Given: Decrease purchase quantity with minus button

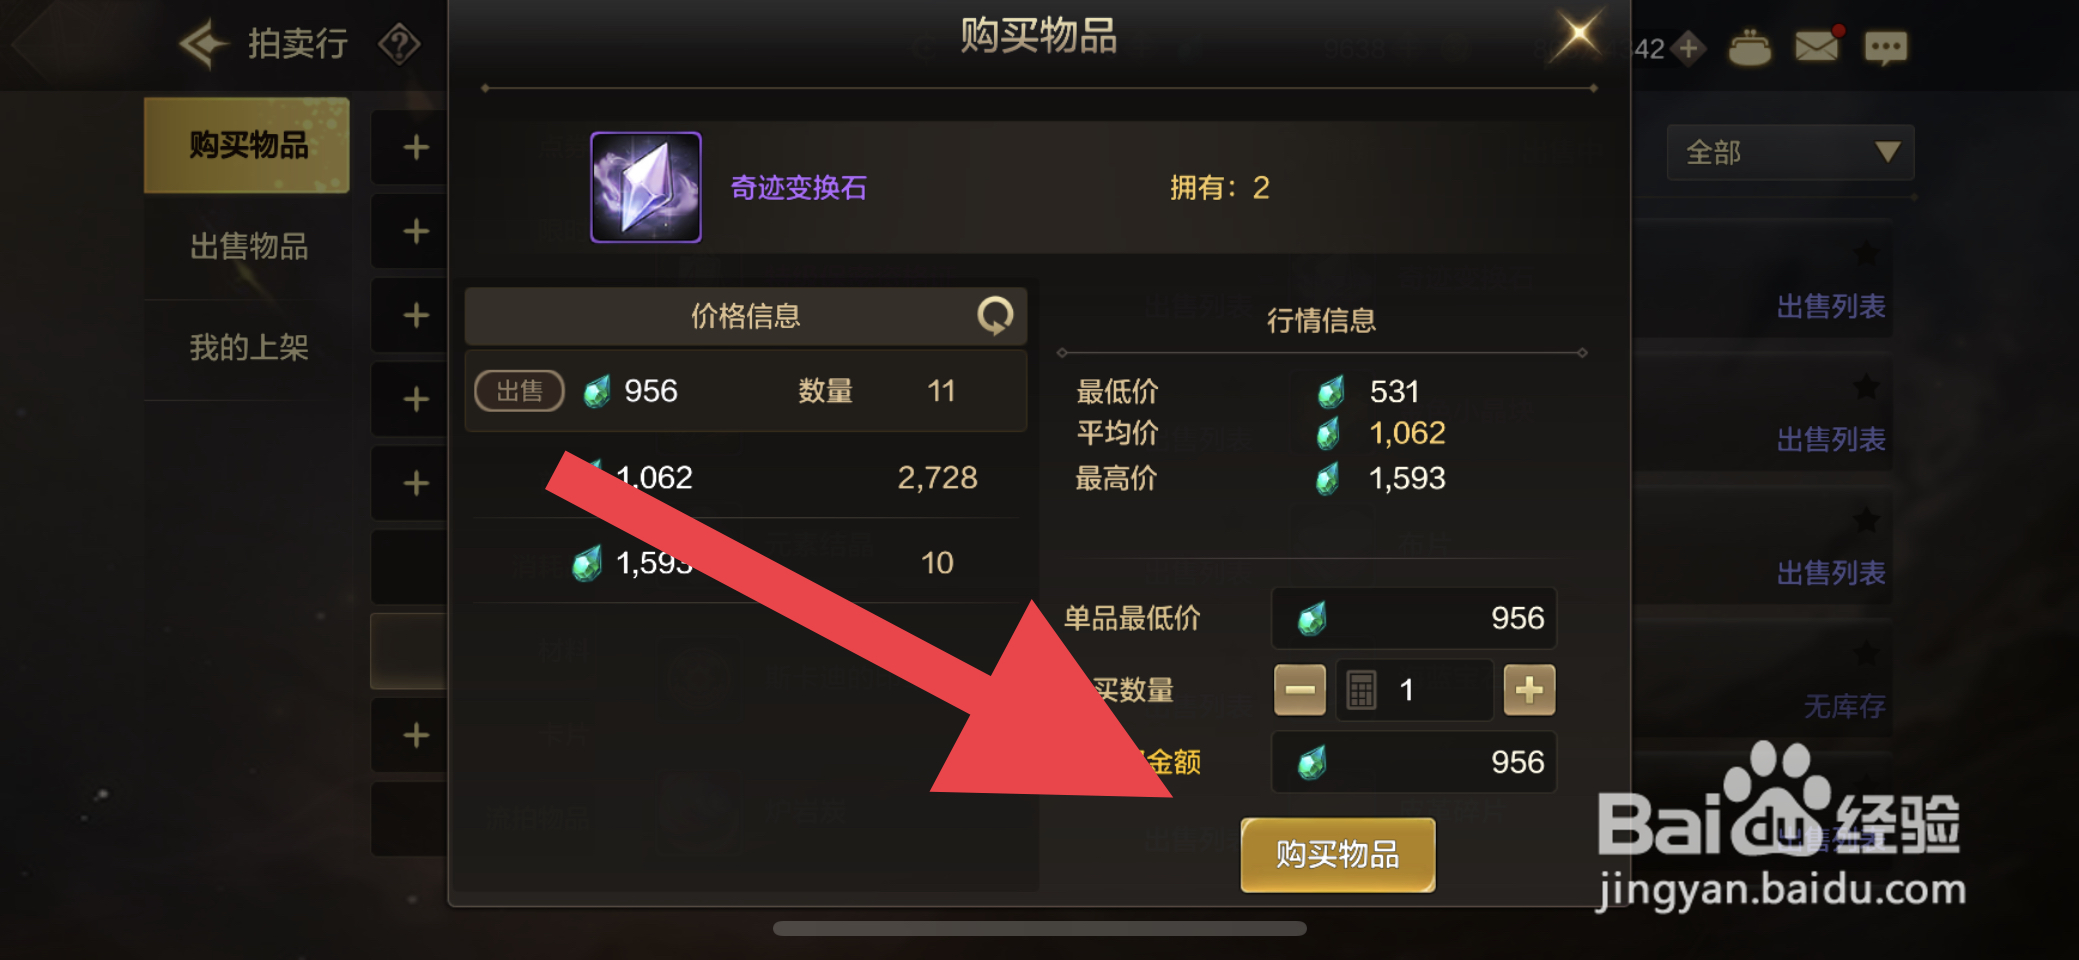Looking at the screenshot, I should [1299, 690].
